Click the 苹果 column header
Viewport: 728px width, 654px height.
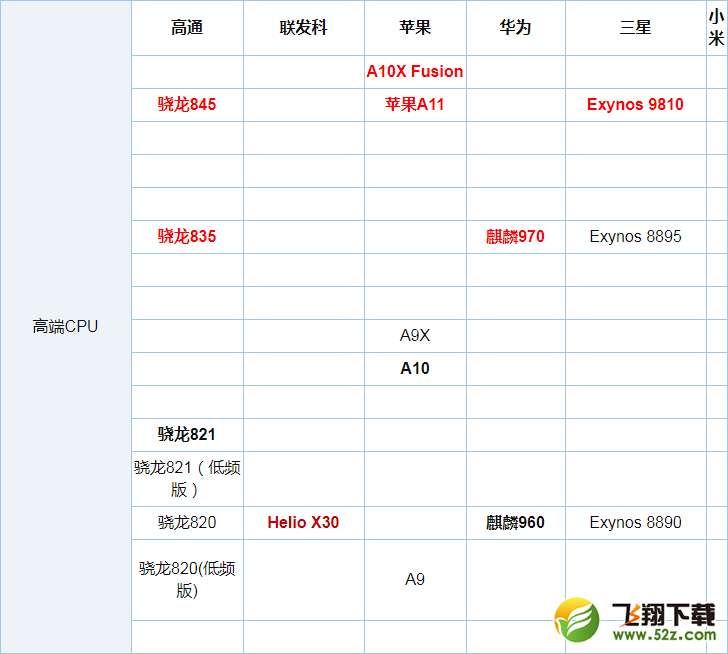(x=414, y=28)
